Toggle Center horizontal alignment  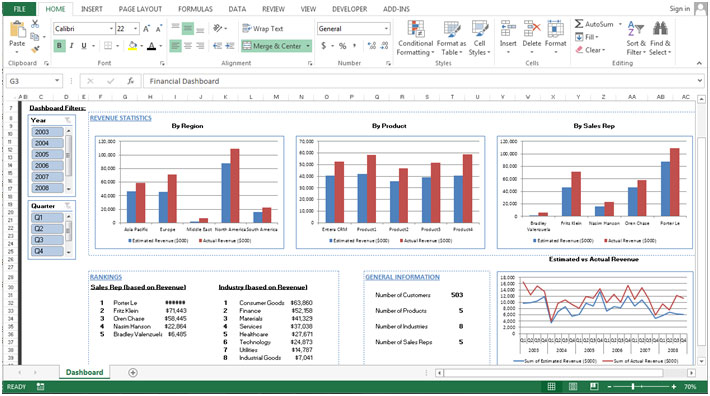(187, 46)
